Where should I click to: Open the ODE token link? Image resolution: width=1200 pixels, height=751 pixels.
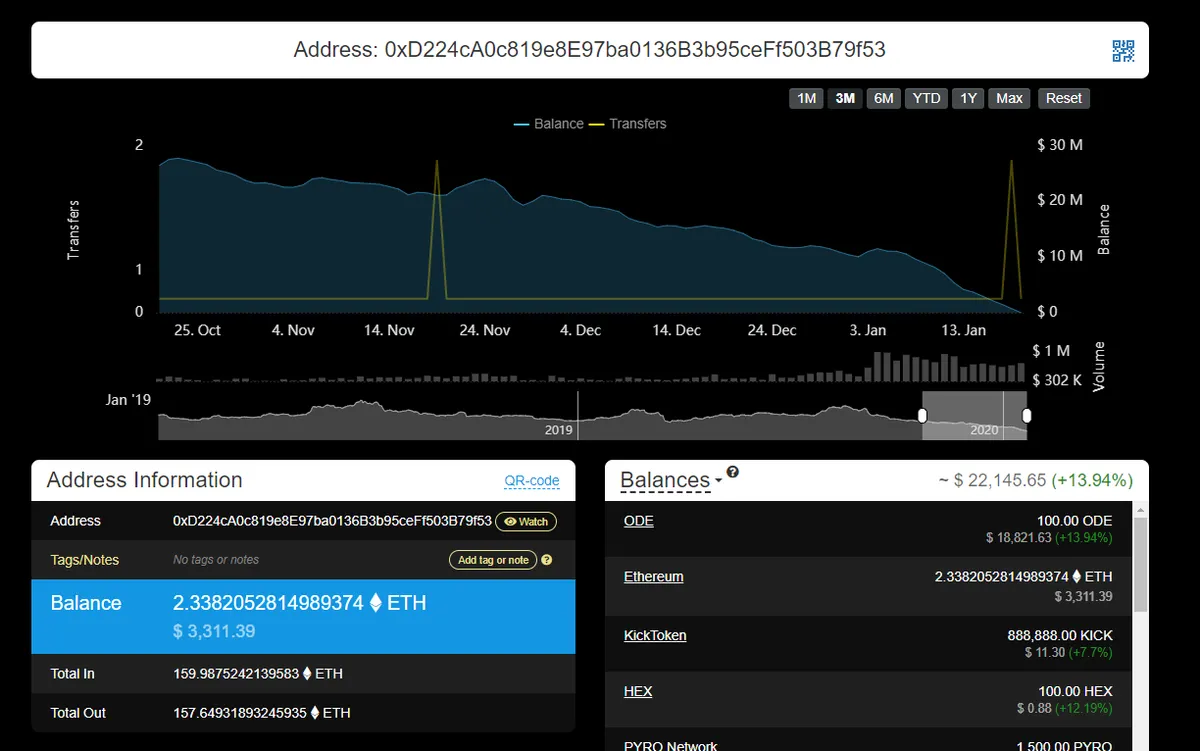tap(638, 521)
